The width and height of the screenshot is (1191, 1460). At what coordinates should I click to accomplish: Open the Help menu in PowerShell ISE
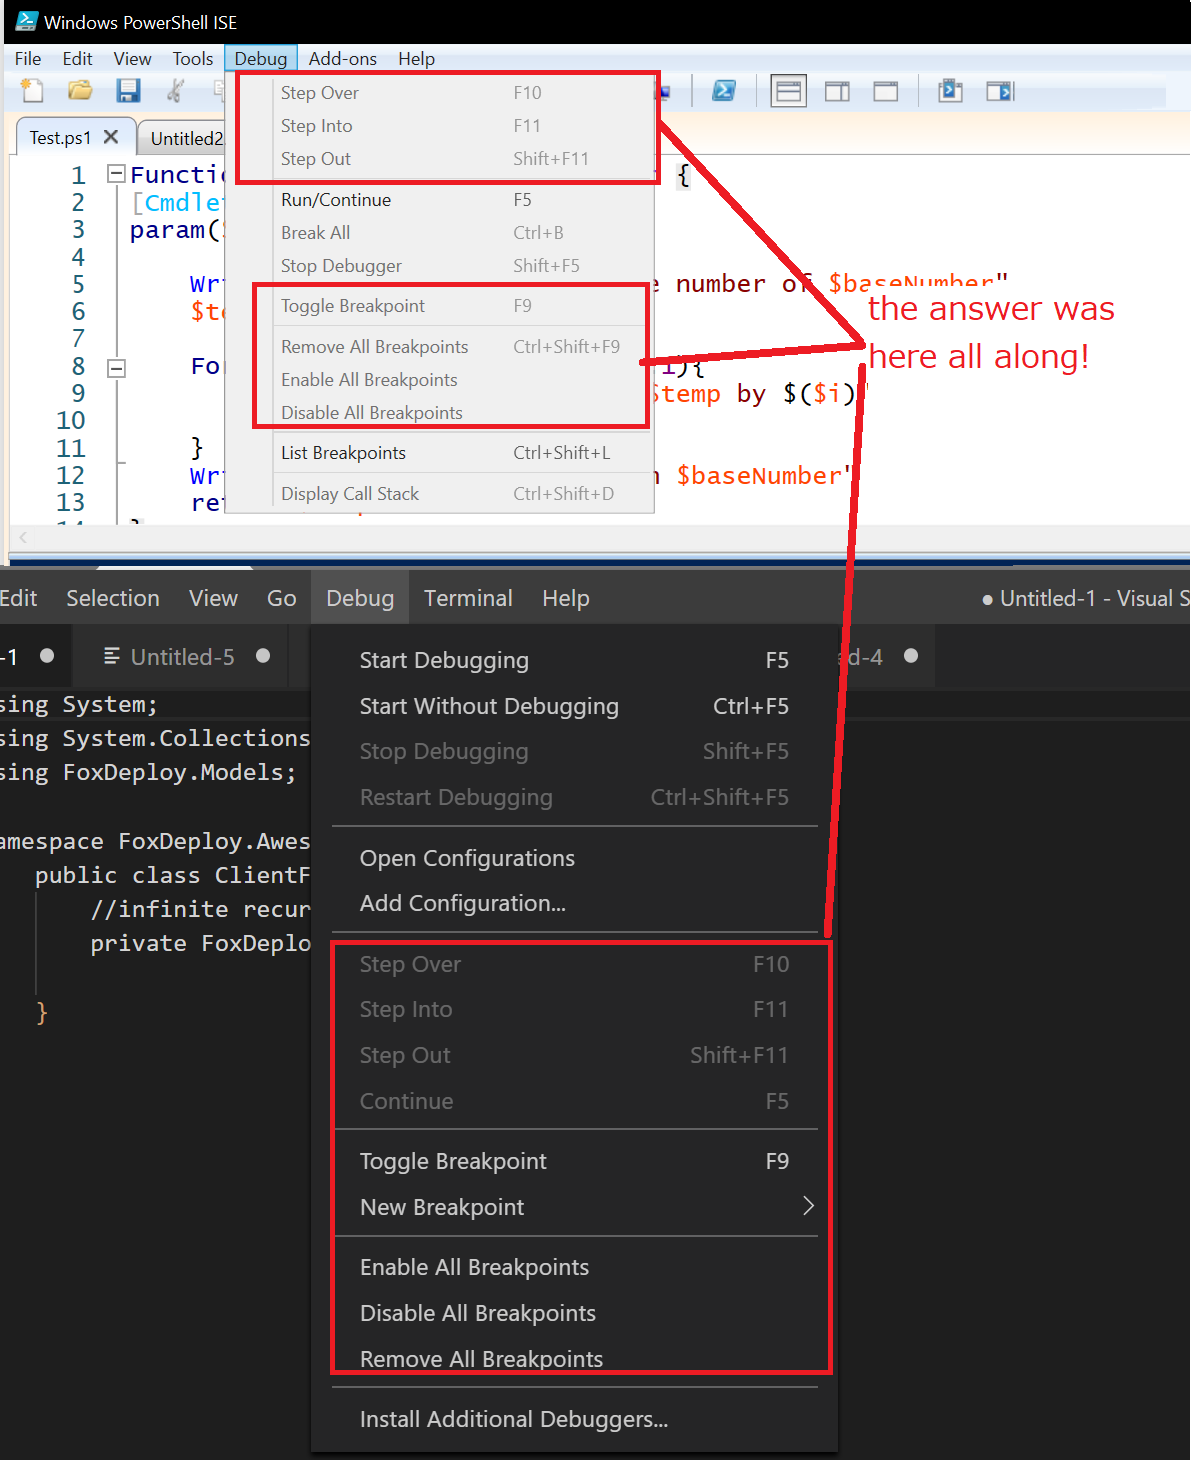(416, 59)
